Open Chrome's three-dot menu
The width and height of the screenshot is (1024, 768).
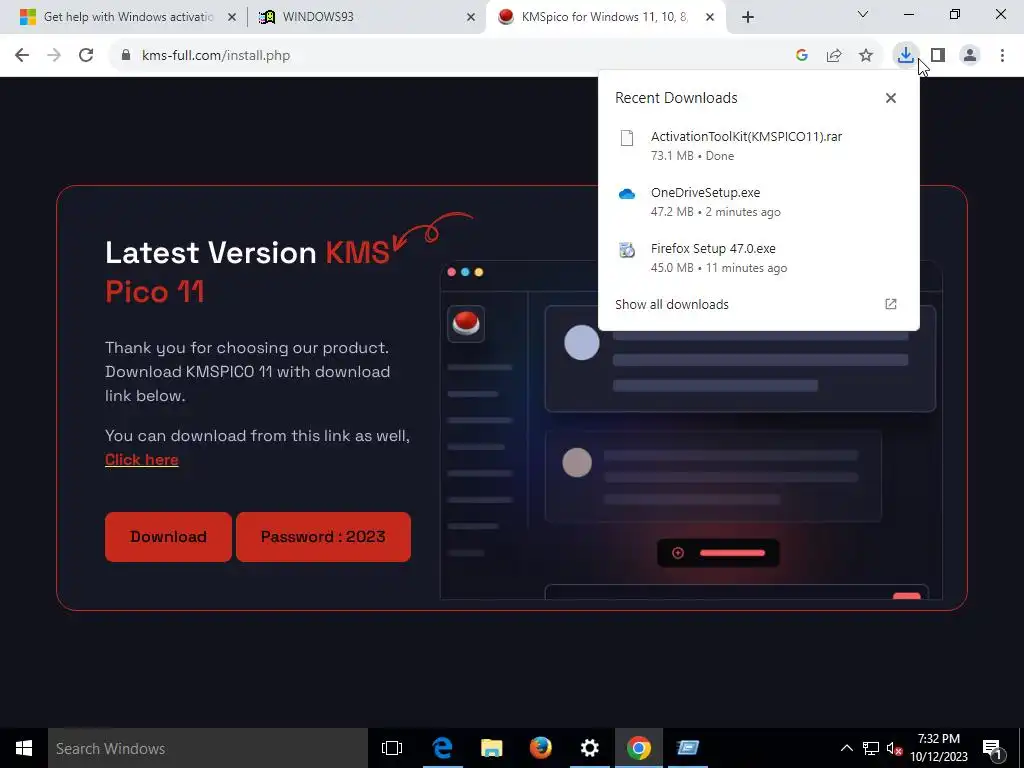click(1002, 56)
